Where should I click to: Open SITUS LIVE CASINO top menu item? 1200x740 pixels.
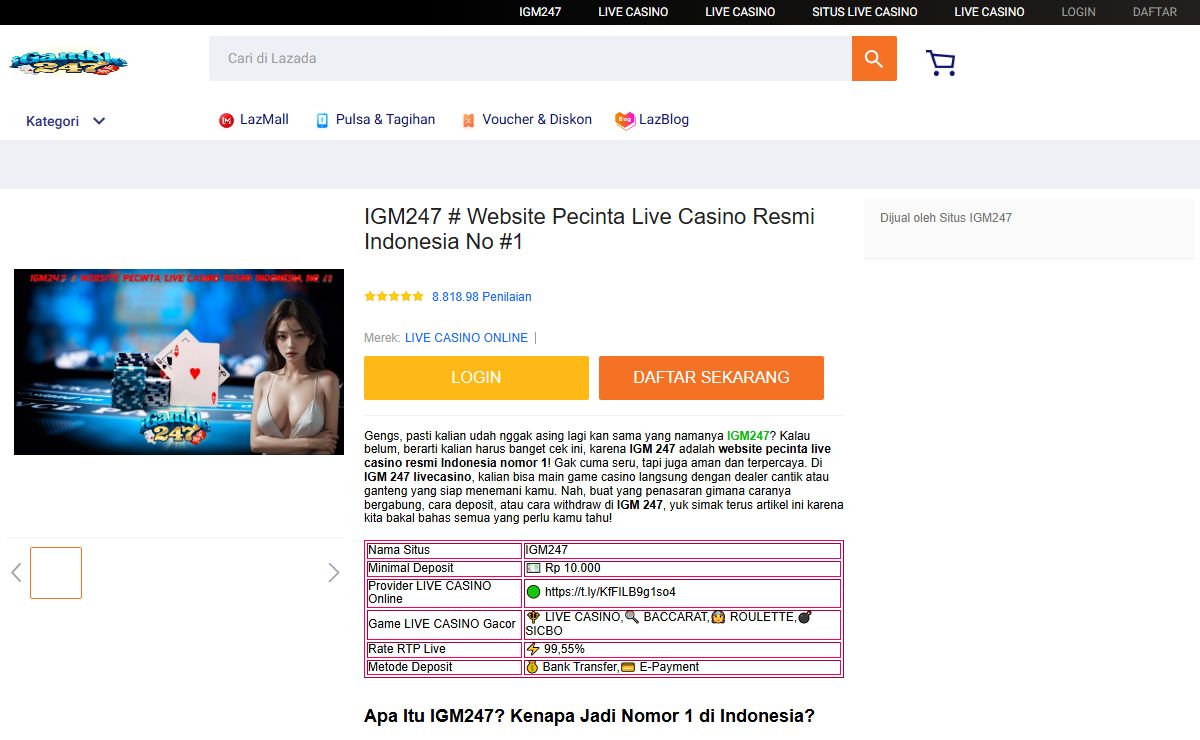pos(865,12)
